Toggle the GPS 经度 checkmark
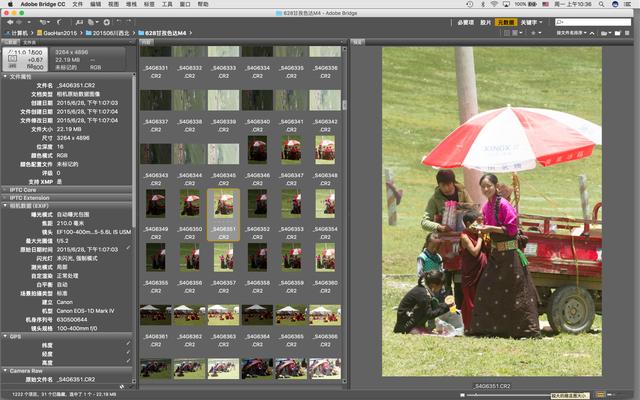640x400 pixels. (128, 352)
